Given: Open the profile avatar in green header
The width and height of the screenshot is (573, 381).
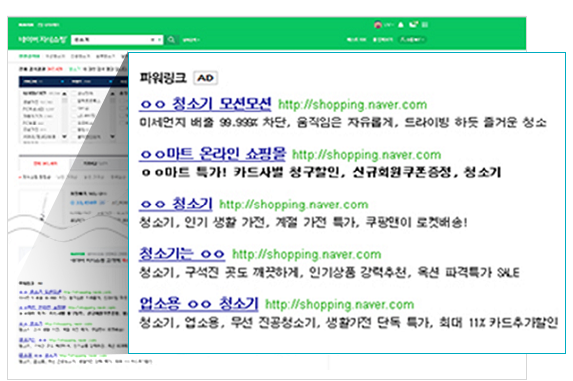Looking at the screenshot, I should pyautogui.click(x=378, y=24).
